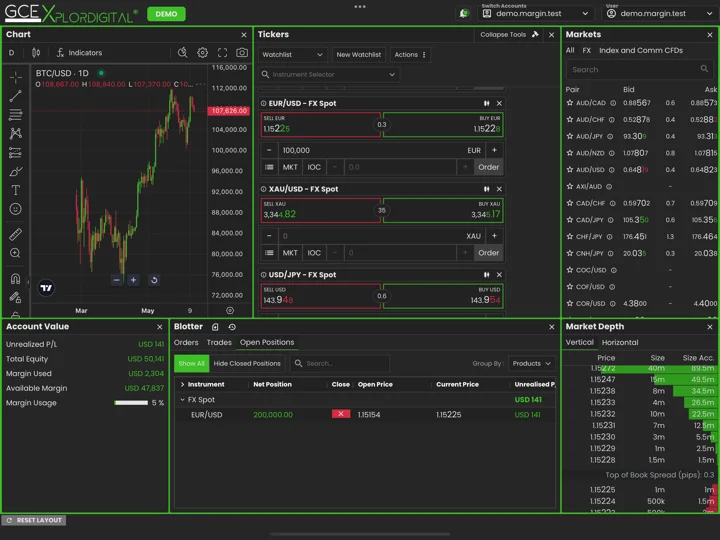Select the forecasting and measurement tool

click(16, 152)
